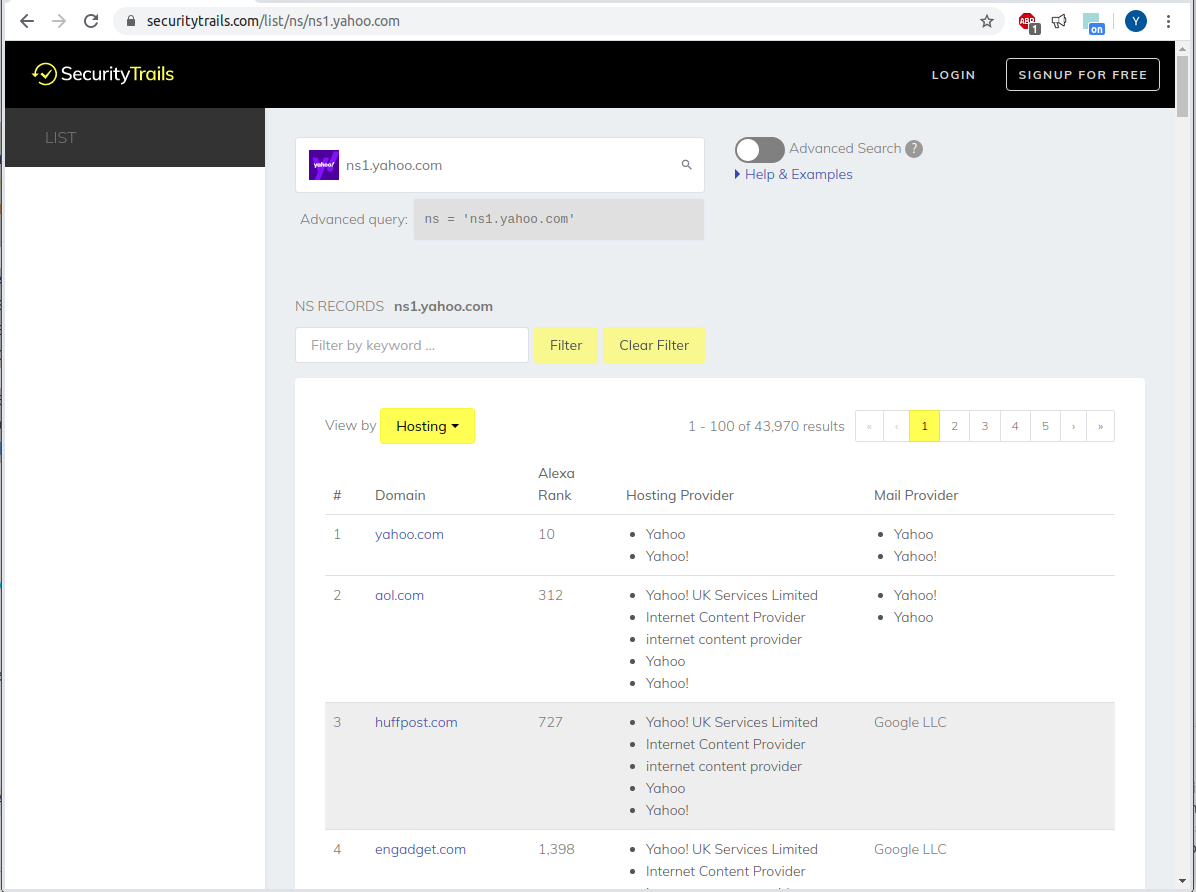
Task: Select the LIST sidebar tab
Action: (61, 138)
